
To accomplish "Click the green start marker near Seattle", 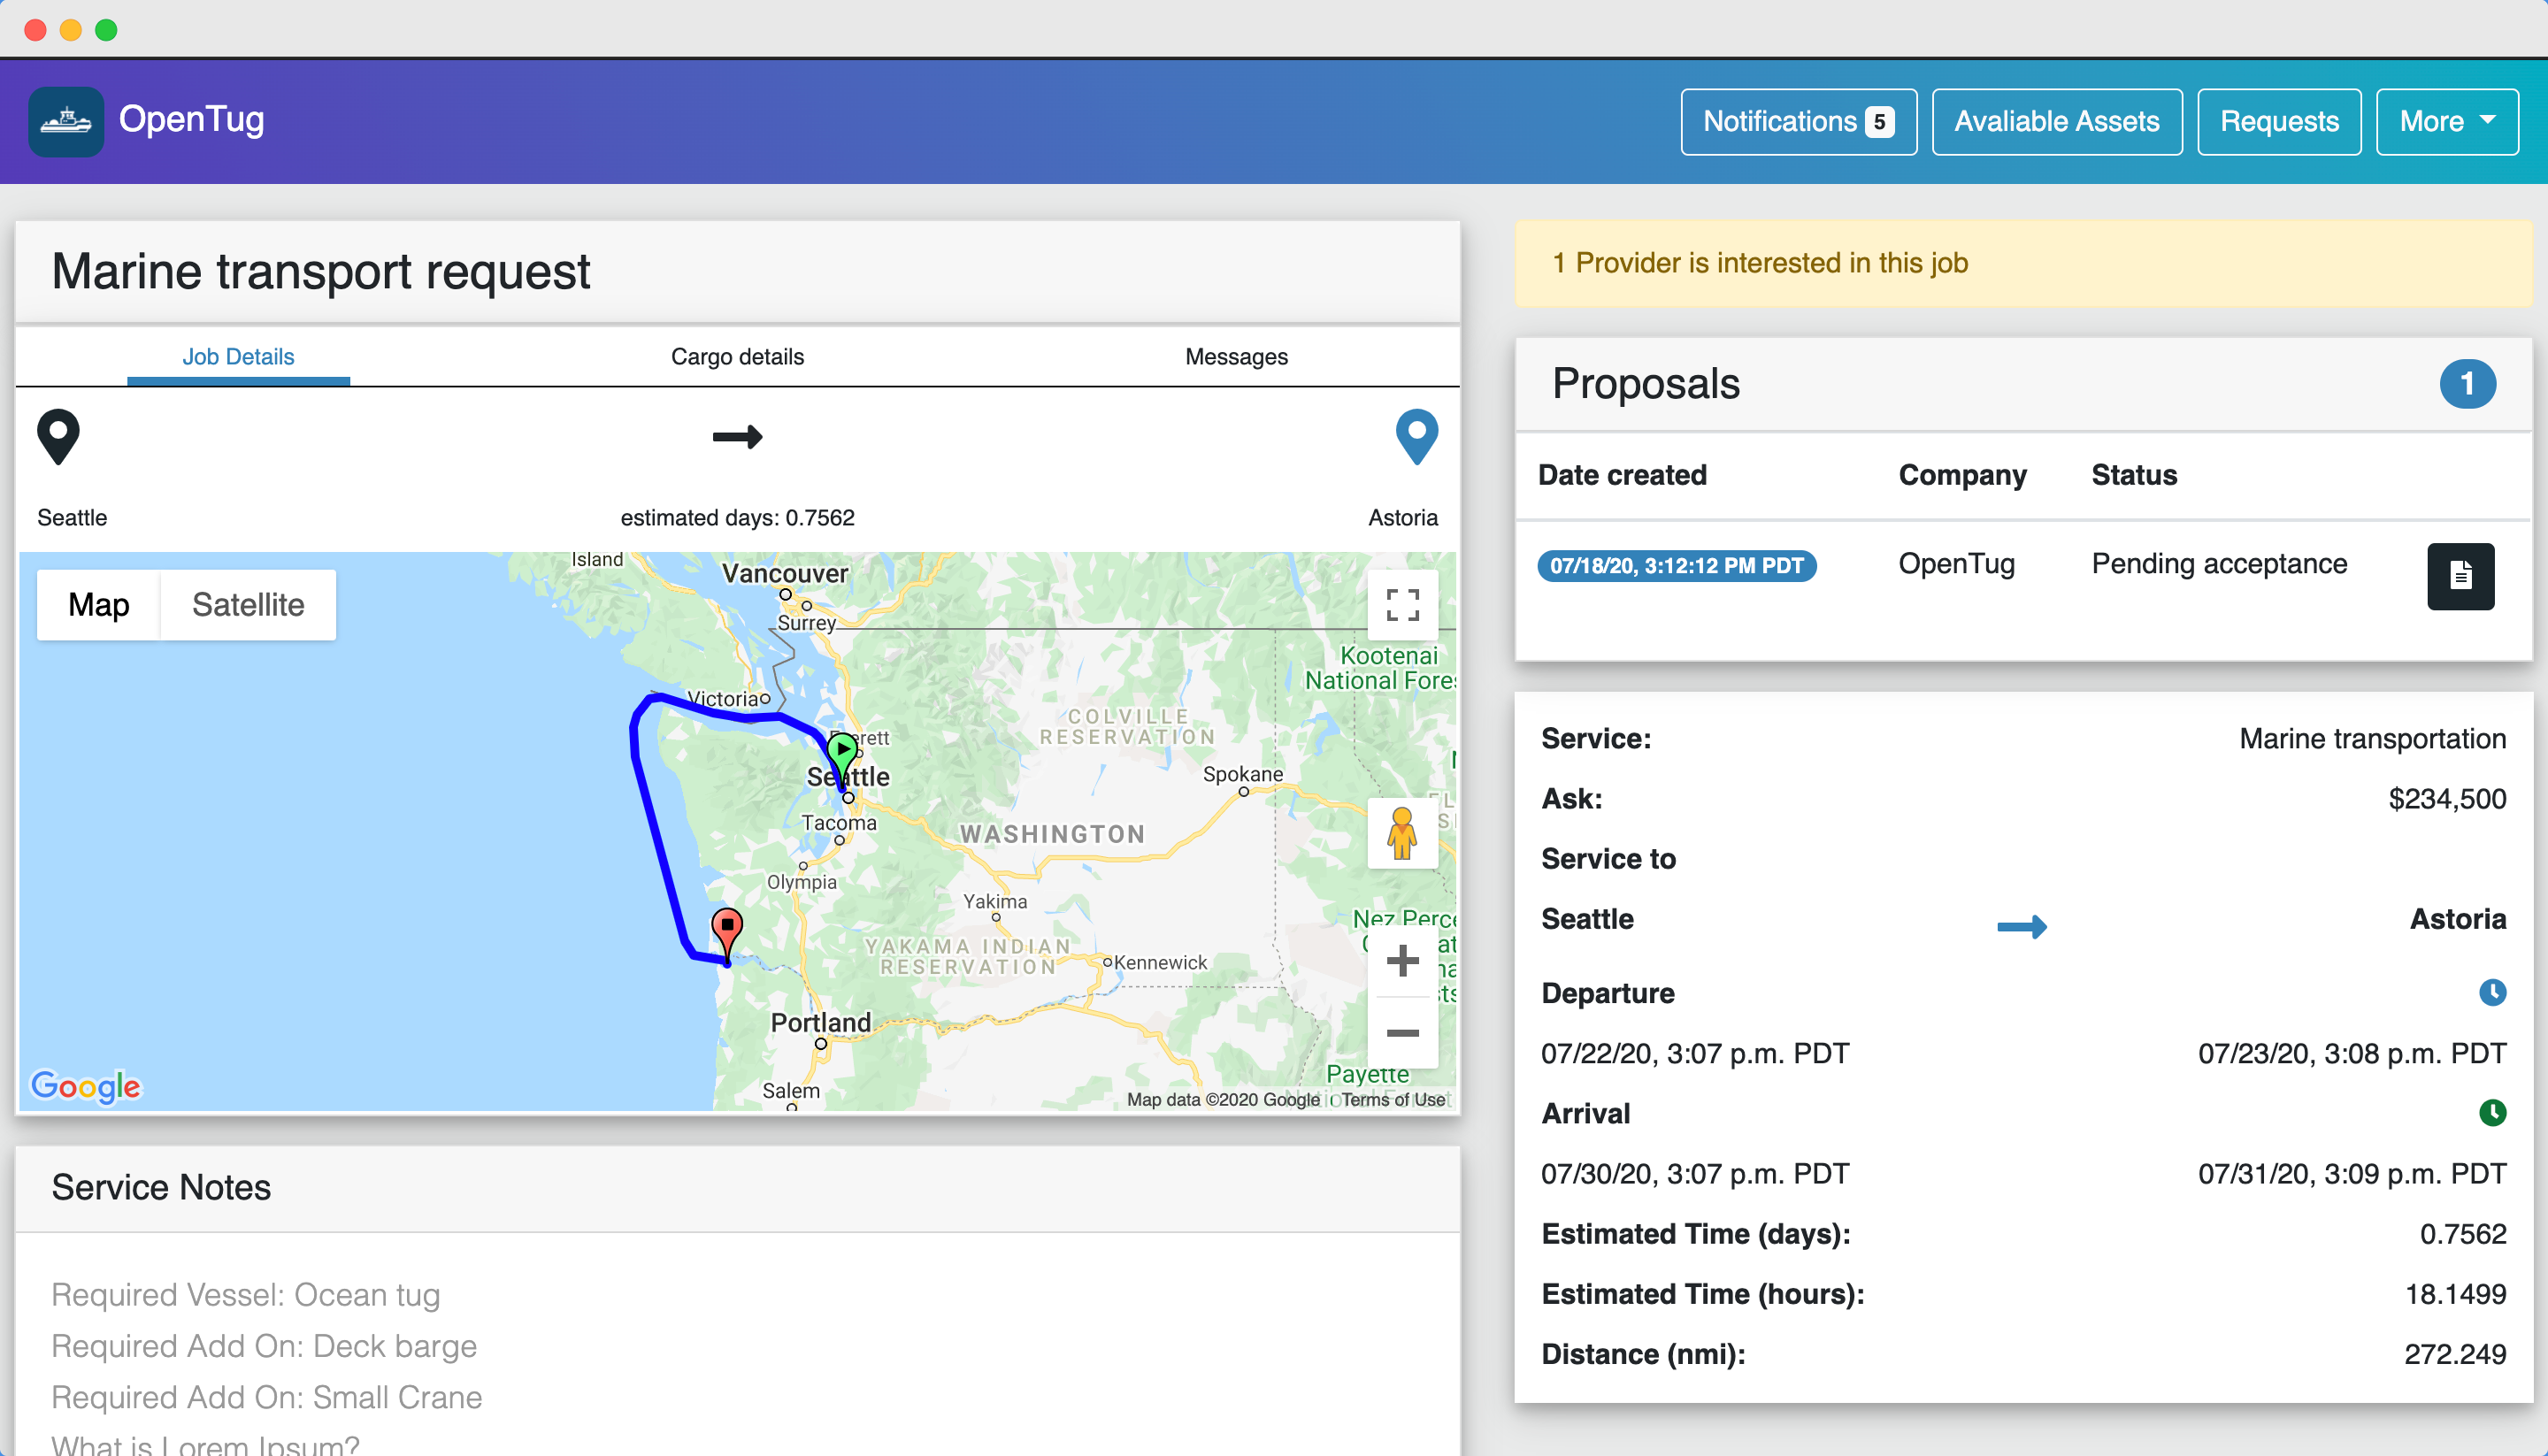I will click(842, 758).
